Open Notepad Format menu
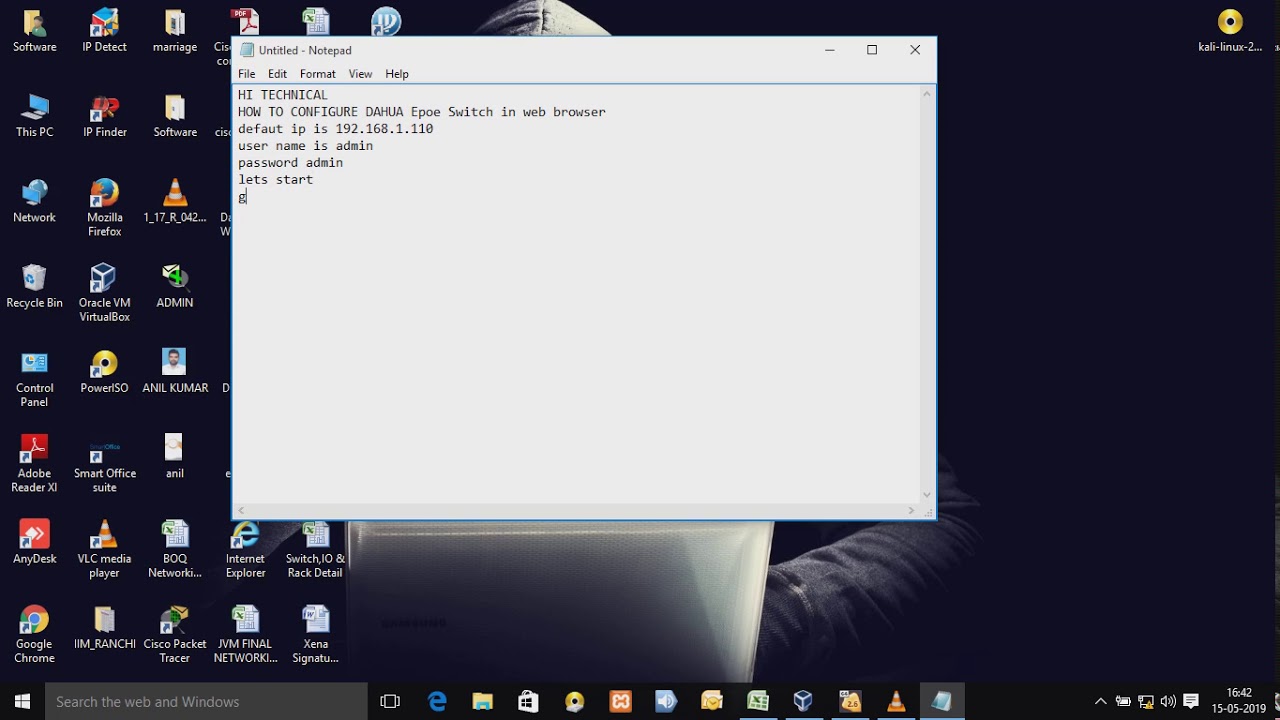 tap(318, 74)
